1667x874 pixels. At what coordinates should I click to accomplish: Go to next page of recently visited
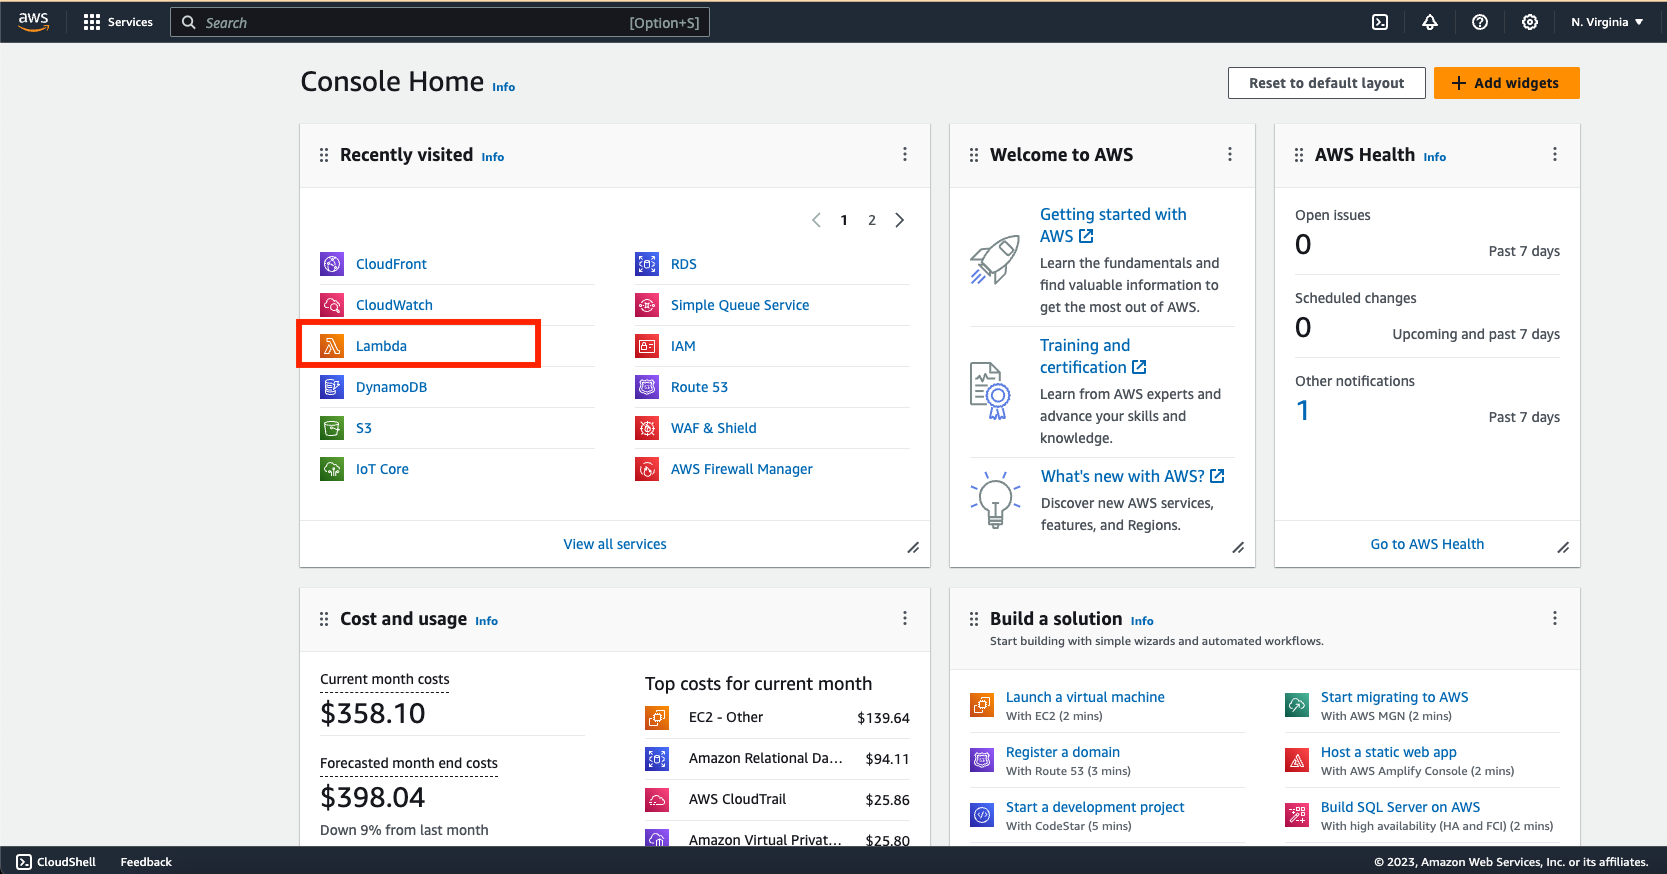click(x=900, y=220)
